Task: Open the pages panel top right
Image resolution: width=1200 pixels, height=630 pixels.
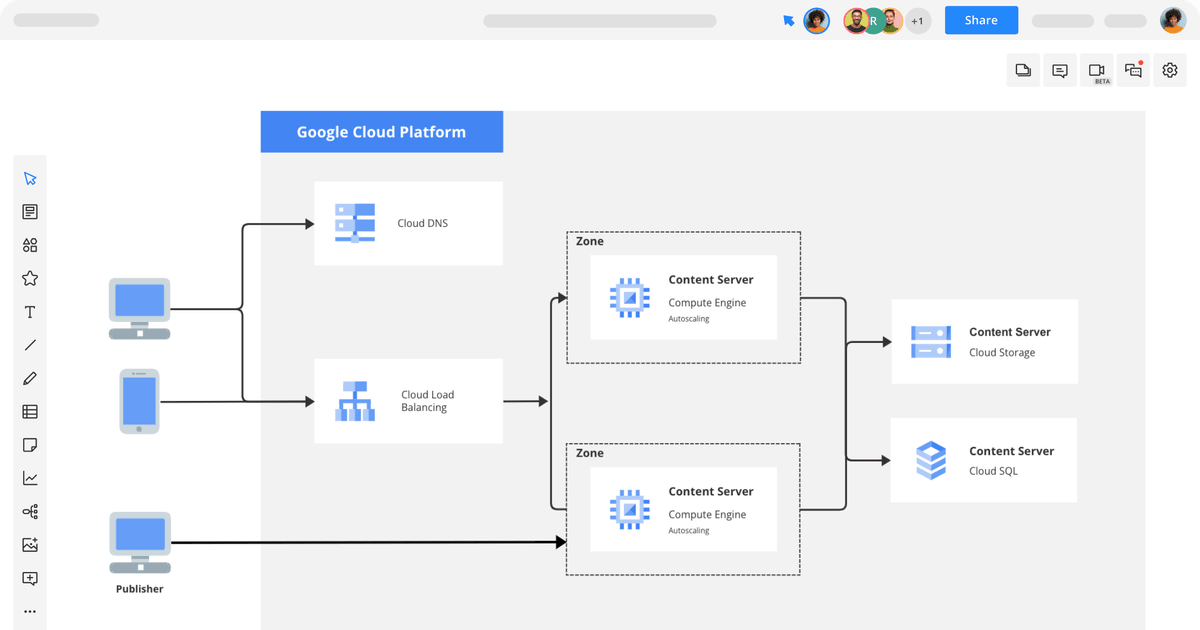Action: coord(1022,70)
